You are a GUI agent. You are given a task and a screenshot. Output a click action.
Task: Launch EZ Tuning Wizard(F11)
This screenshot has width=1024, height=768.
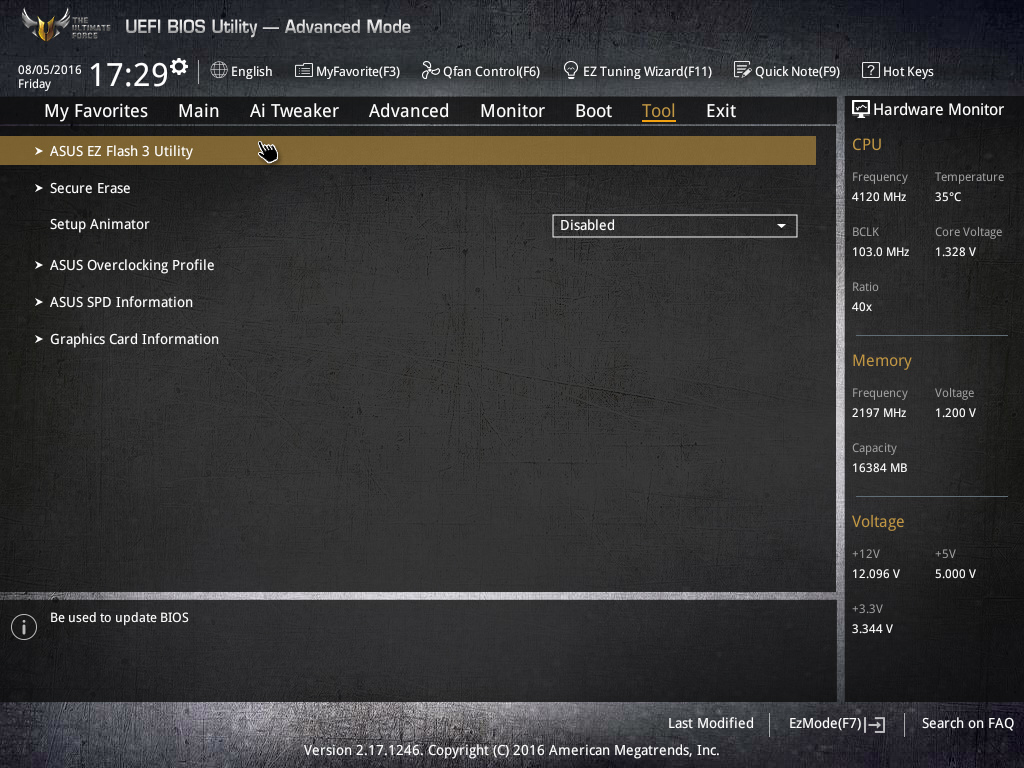tap(637, 71)
